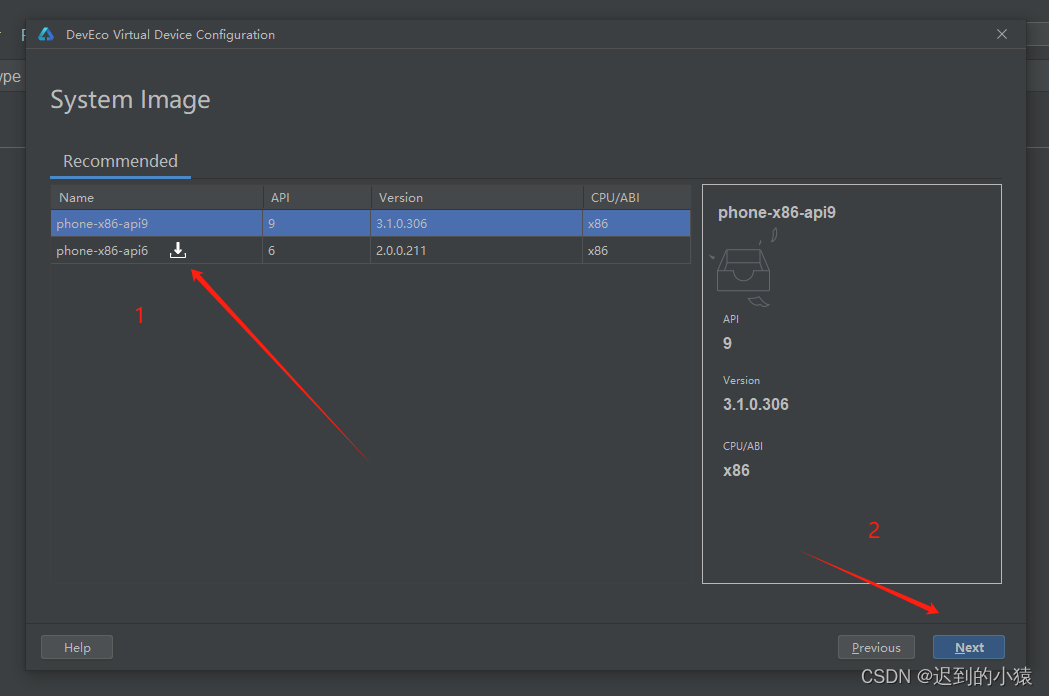This screenshot has height=696, width=1049.
Task: Close the Virtual Device Configuration dialog
Action: [1002, 34]
